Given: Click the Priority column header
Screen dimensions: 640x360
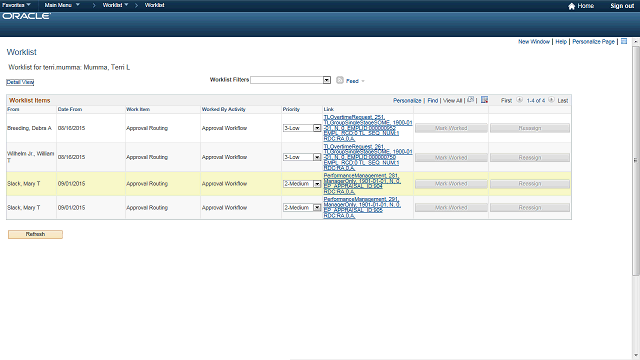Looking at the screenshot, I should [x=291, y=109].
